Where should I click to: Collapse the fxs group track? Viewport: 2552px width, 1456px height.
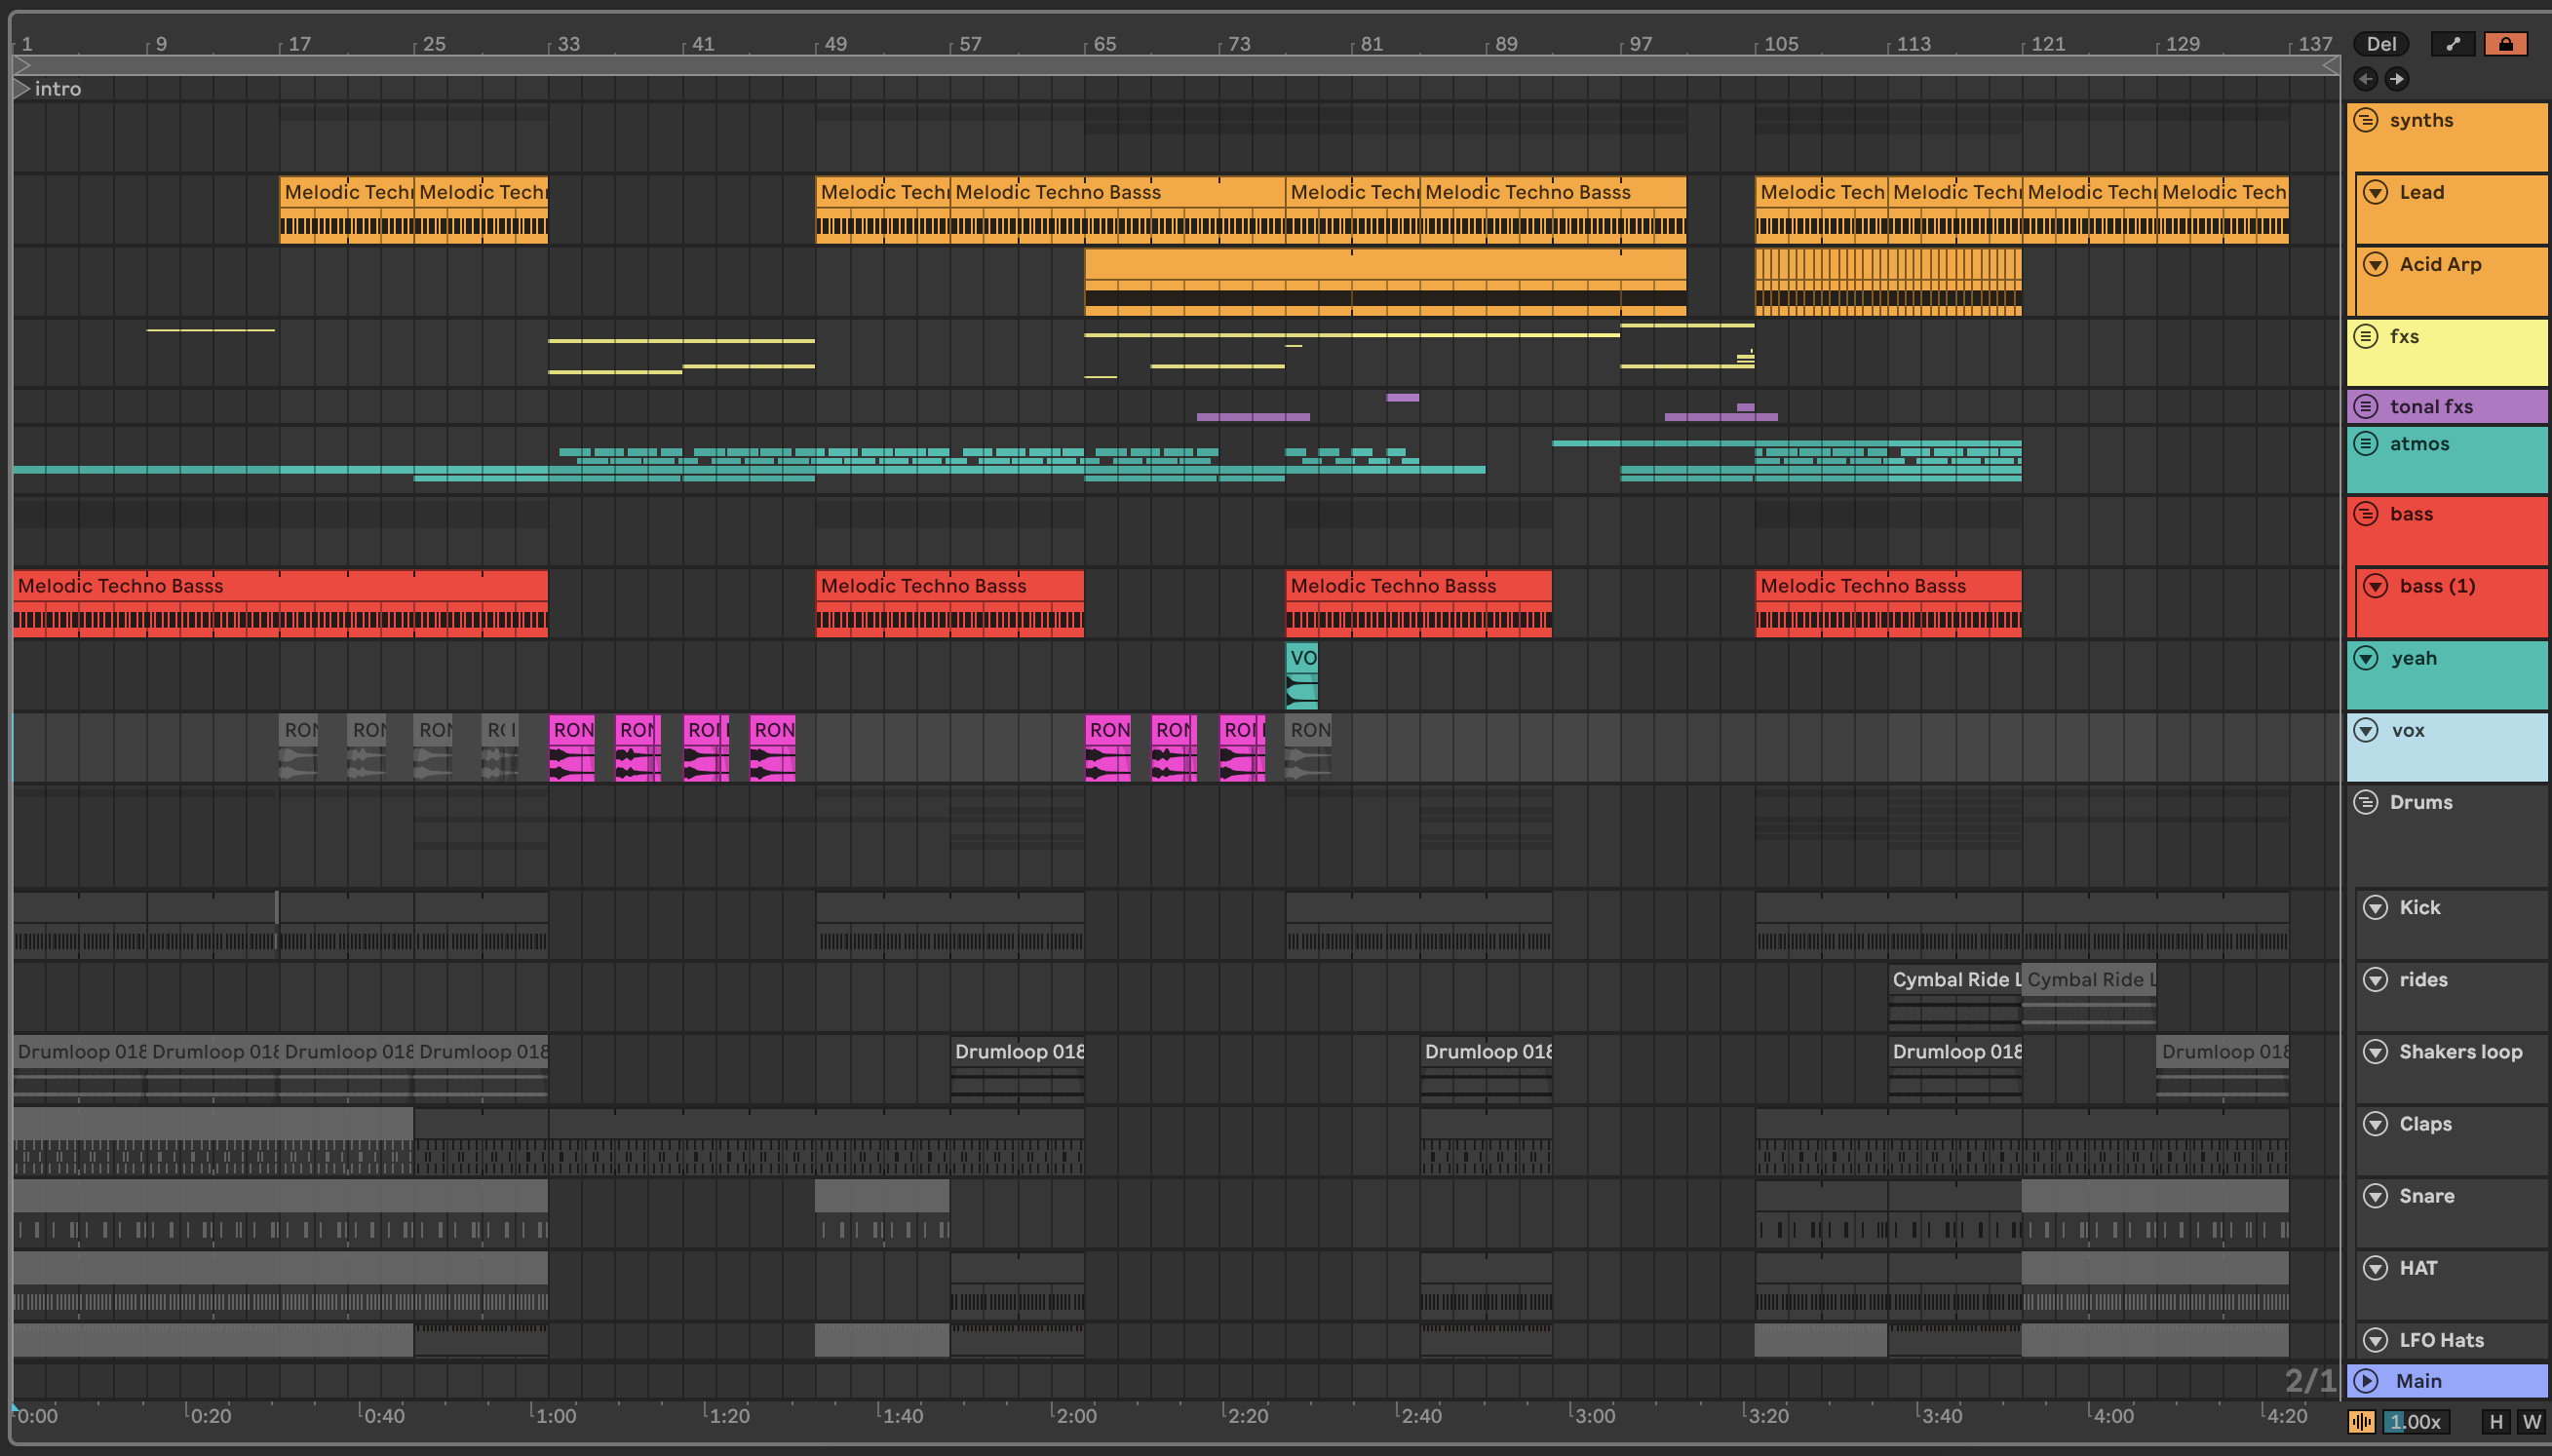pos(2366,336)
